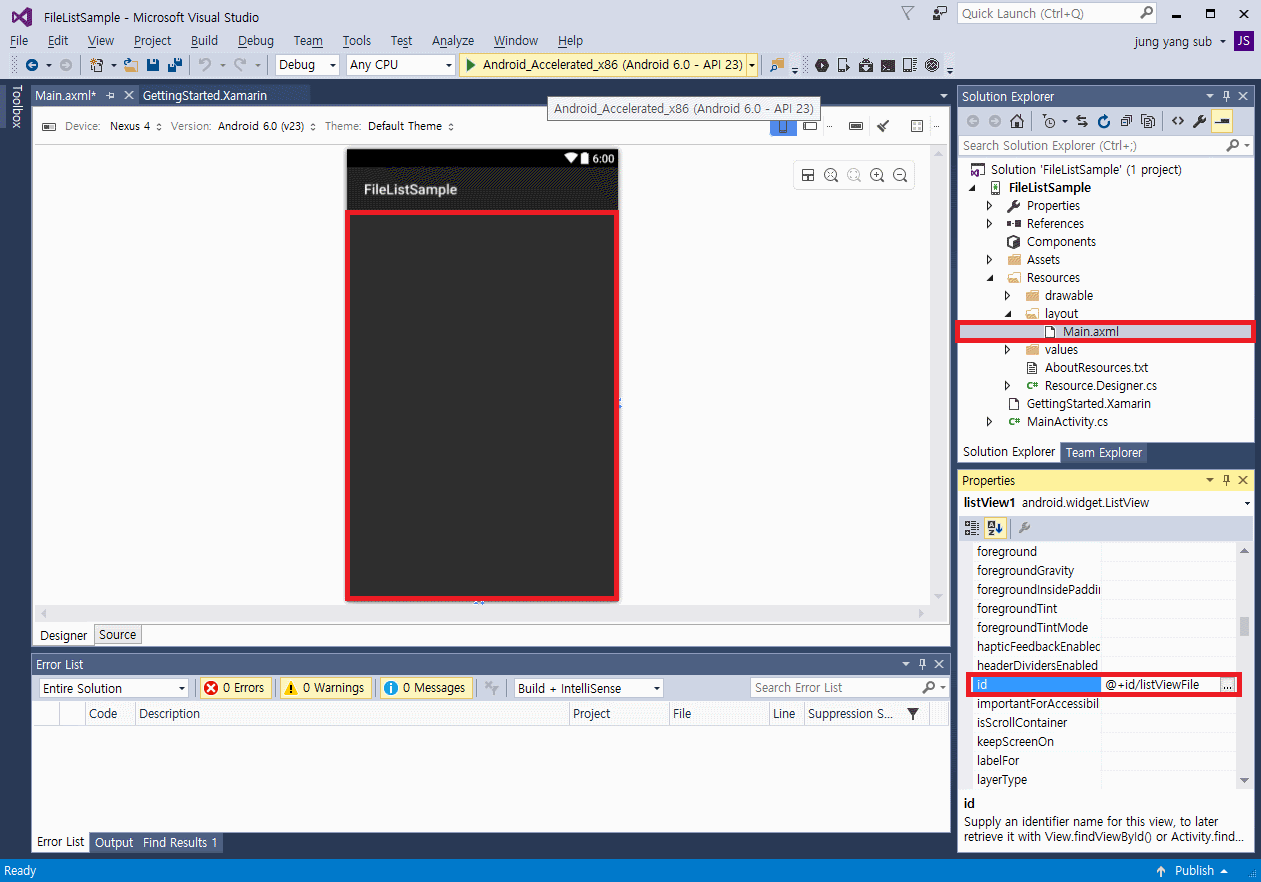
Task: Open the Pending Changes Filter clock icon
Action: (1048, 121)
